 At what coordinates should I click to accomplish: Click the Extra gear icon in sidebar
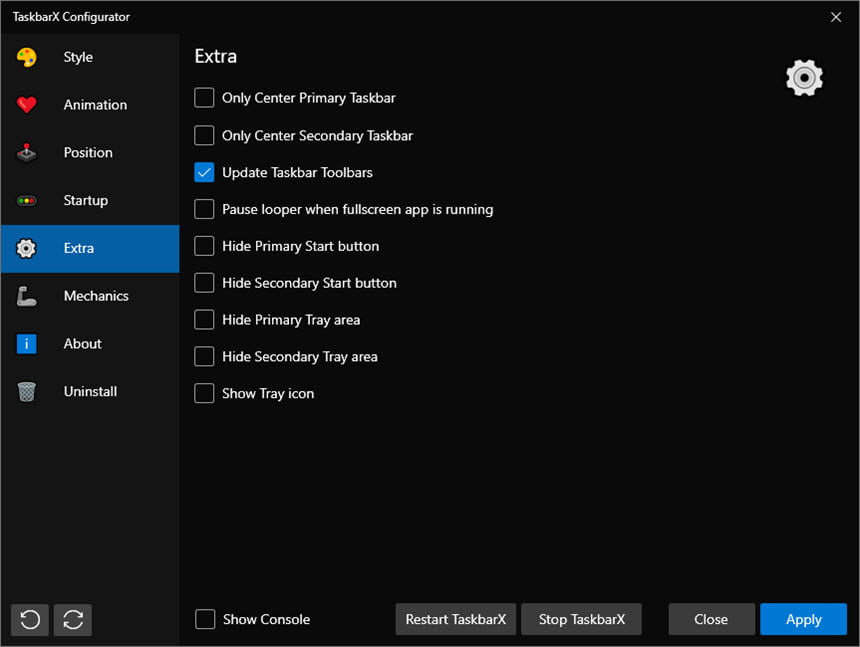coord(26,248)
